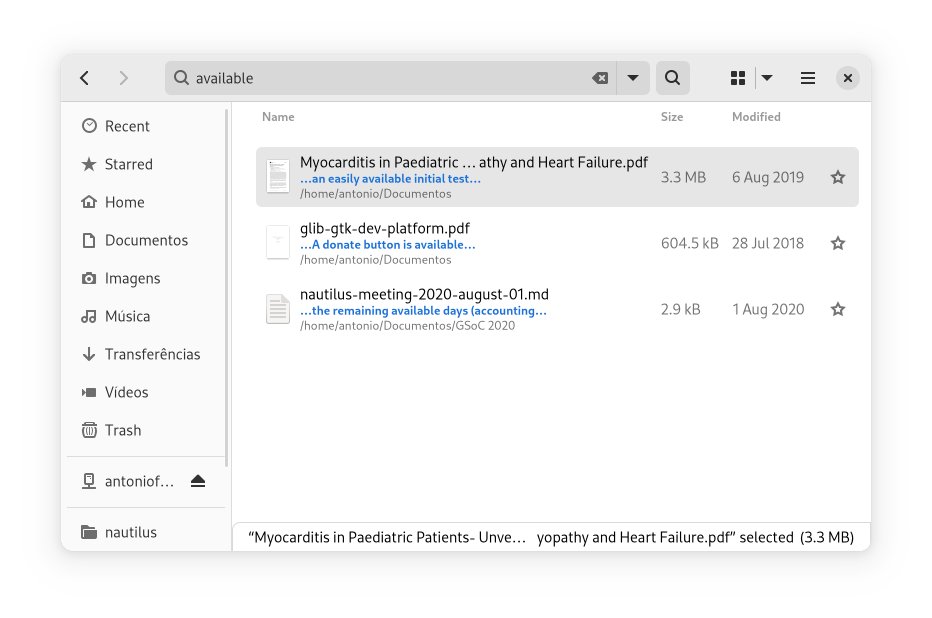This screenshot has width=932, height=618.
Task: Switch to grid view
Action: (737, 77)
